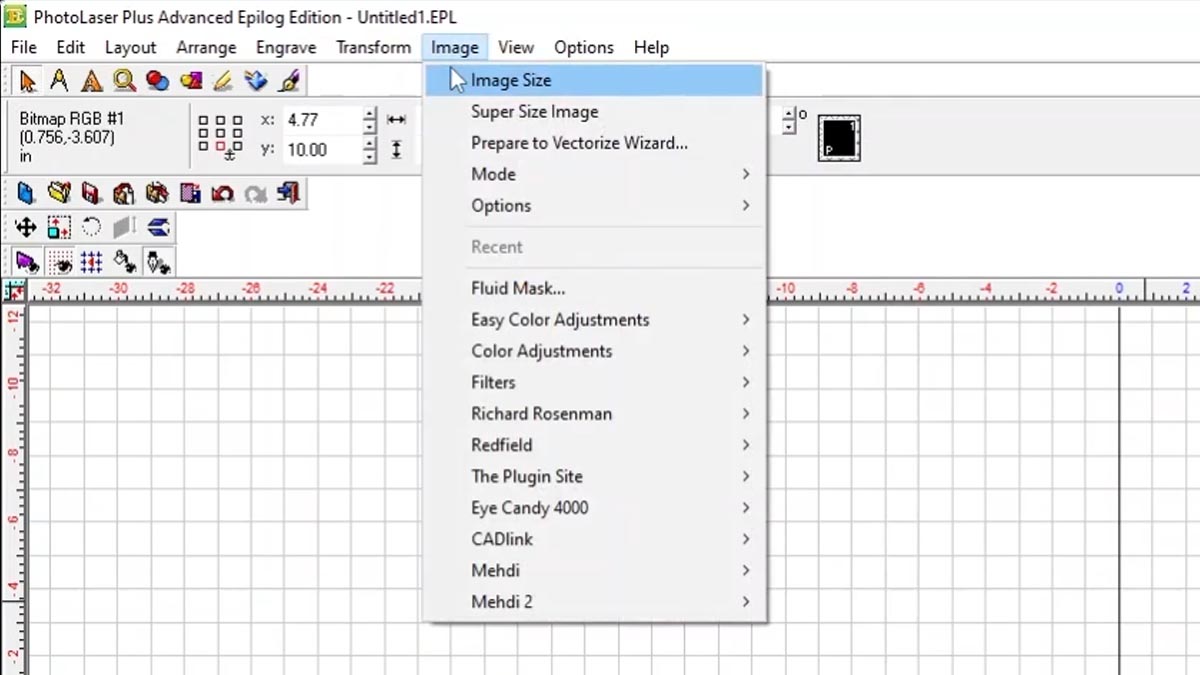The image size is (1200, 675).
Task: Click the red floppy disk save icon
Action: pyautogui.click(x=91, y=193)
